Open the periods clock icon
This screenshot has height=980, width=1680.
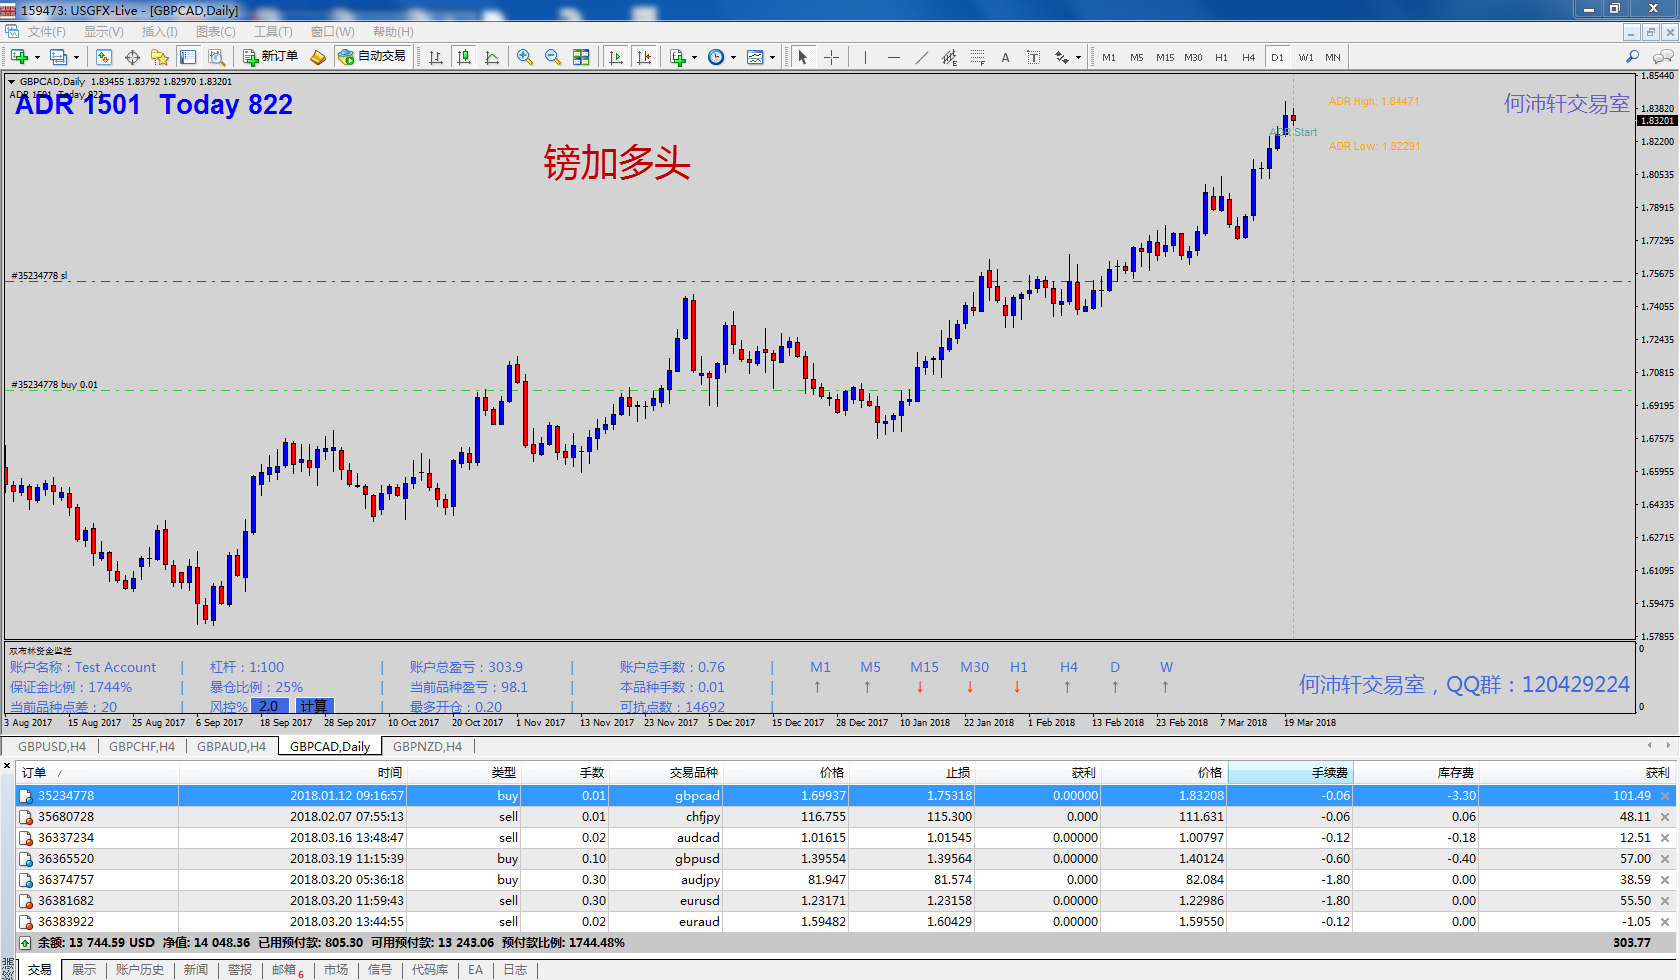pos(716,57)
